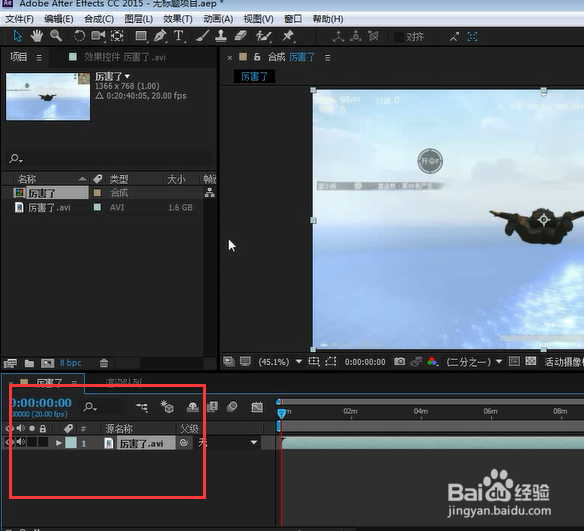
Task: Expand the 厉害了.avi layer properties triangle
Action: tap(58, 443)
